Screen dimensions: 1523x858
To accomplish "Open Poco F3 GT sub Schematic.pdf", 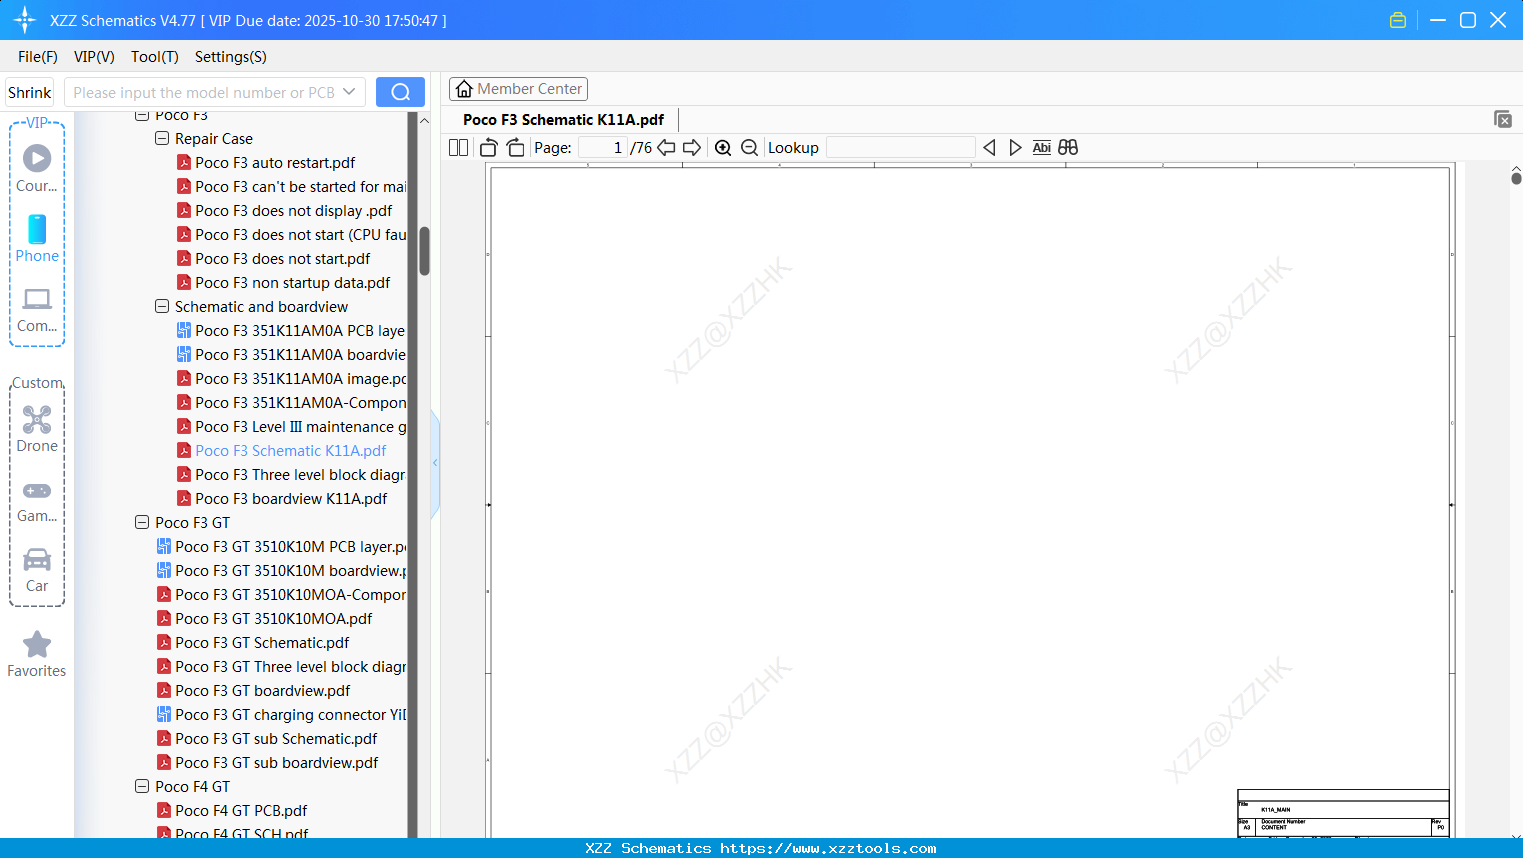I will 276,739.
